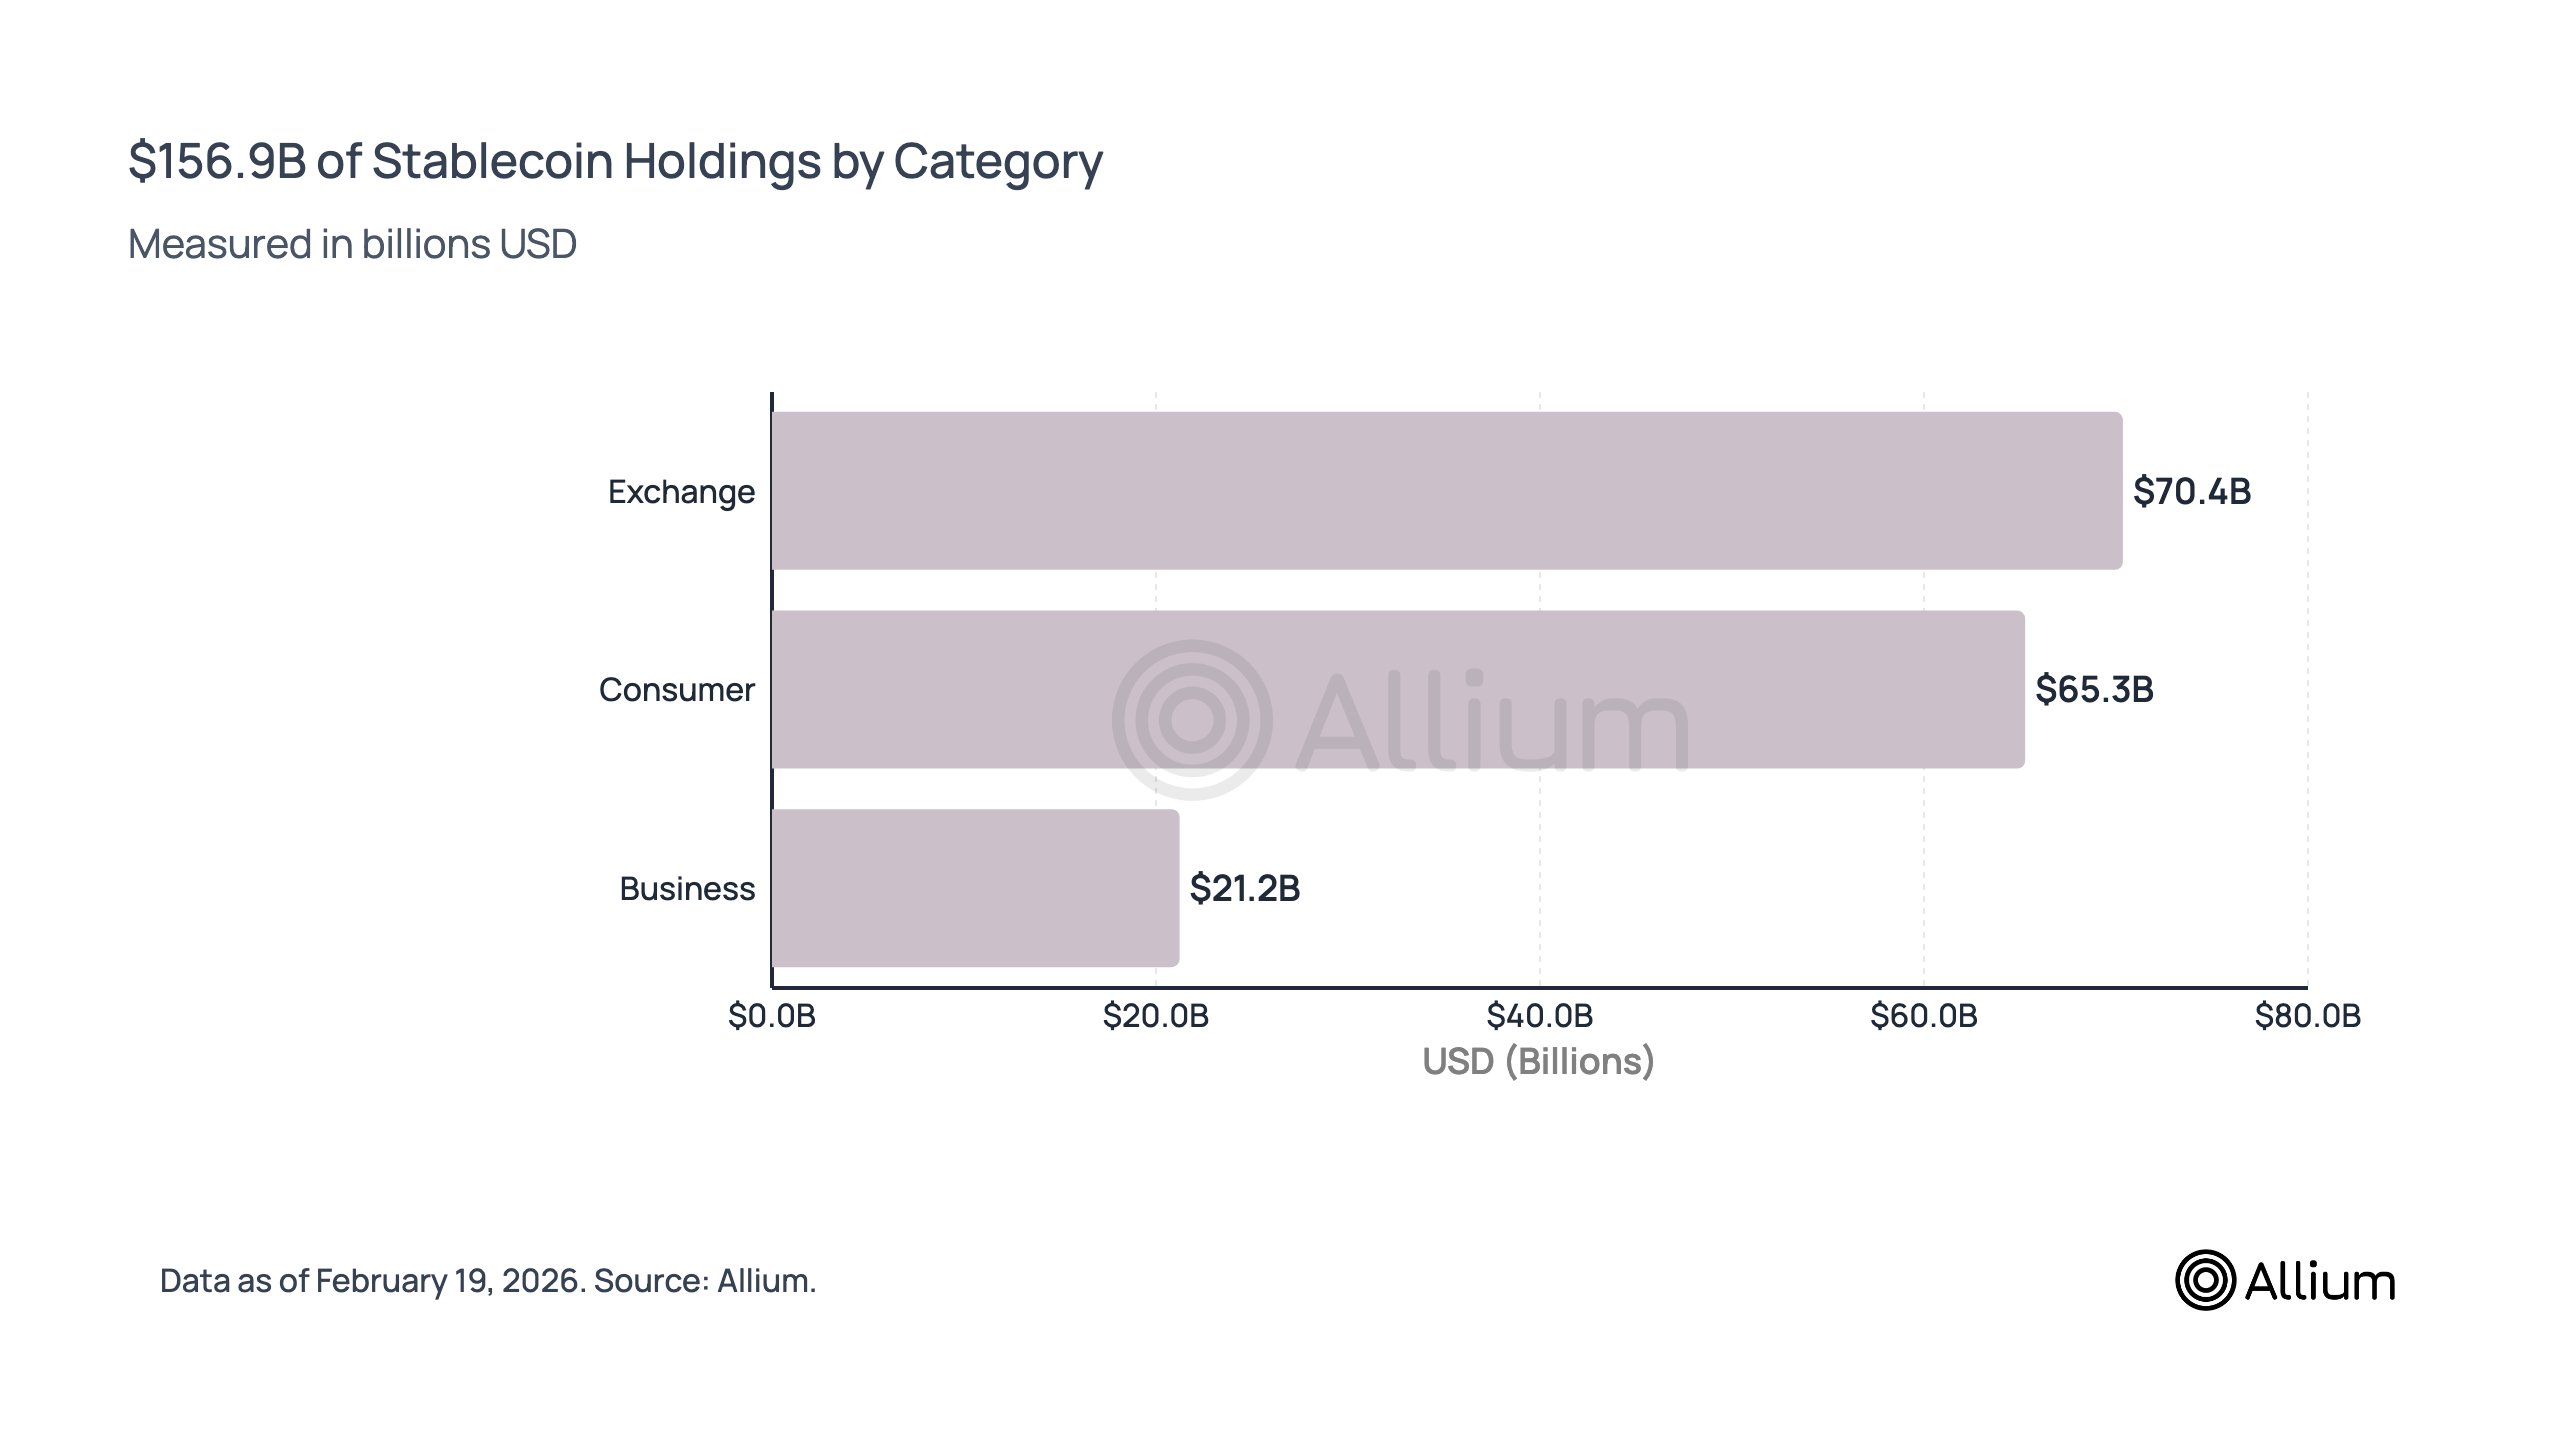Click the $21.2B value label

coord(1244,888)
